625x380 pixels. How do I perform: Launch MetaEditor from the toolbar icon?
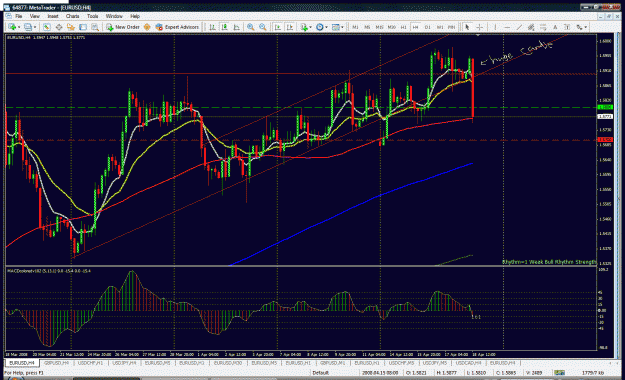click(147, 27)
